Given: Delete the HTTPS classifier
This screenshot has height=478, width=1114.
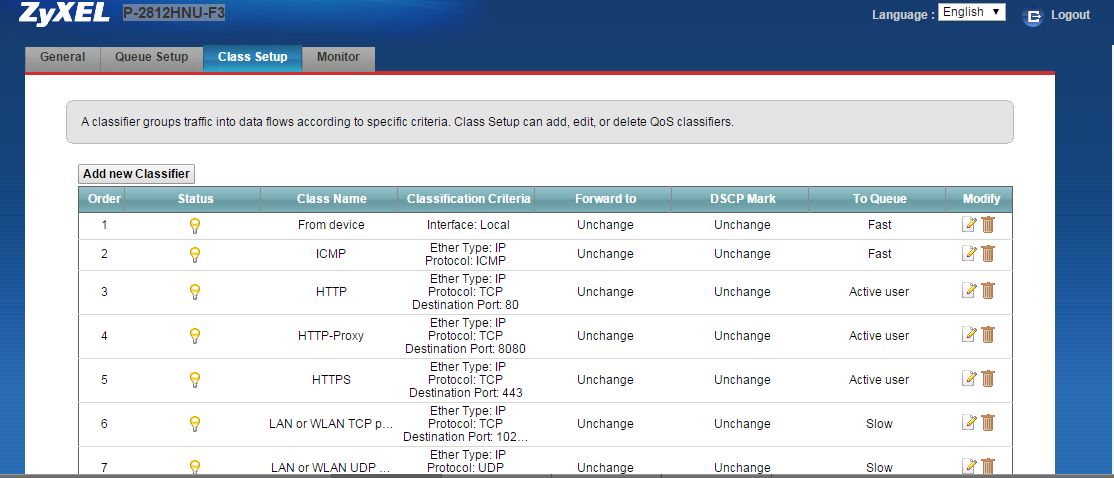Looking at the screenshot, I should (x=988, y=379).
